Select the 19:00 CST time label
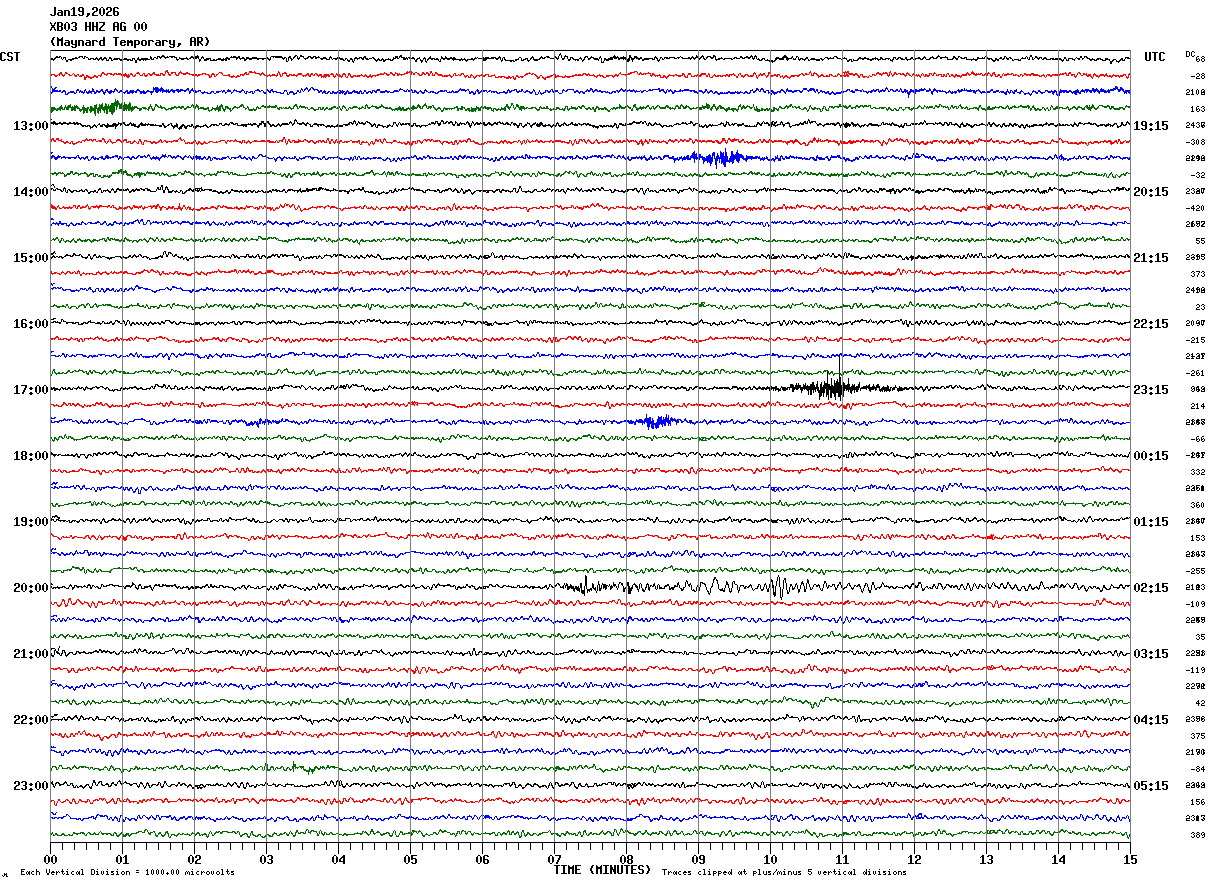1210x886 pixels. click(x=30, y=522)
